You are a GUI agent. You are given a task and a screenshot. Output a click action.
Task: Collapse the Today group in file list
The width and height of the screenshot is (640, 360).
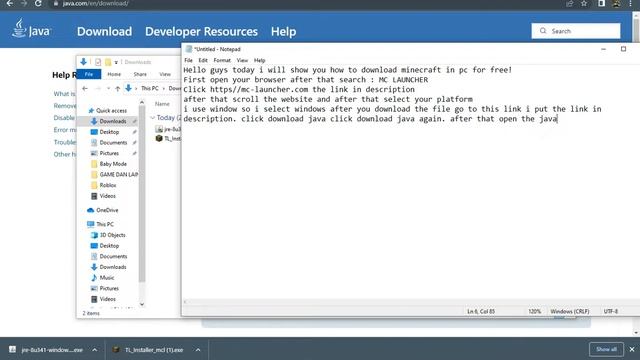[x=153, y=118]
